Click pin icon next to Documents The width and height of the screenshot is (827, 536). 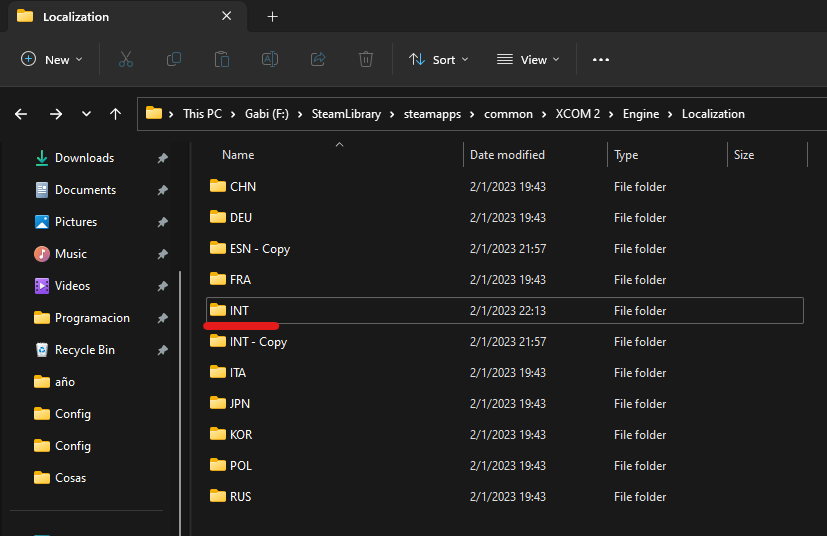tap(162, 190)
